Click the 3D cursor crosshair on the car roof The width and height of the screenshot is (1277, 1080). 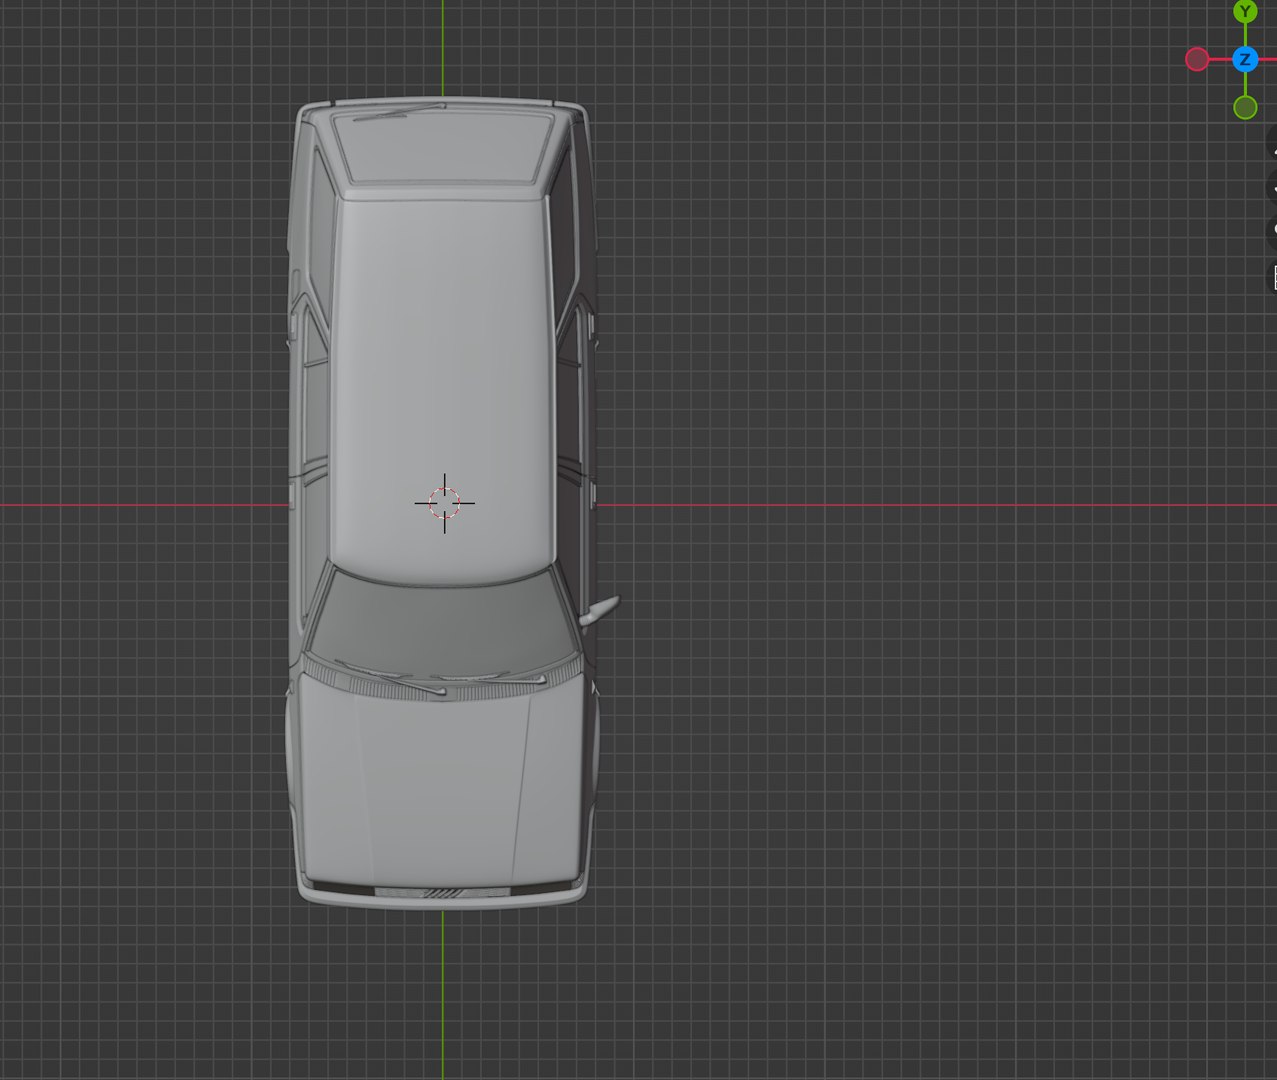[445, 503]
